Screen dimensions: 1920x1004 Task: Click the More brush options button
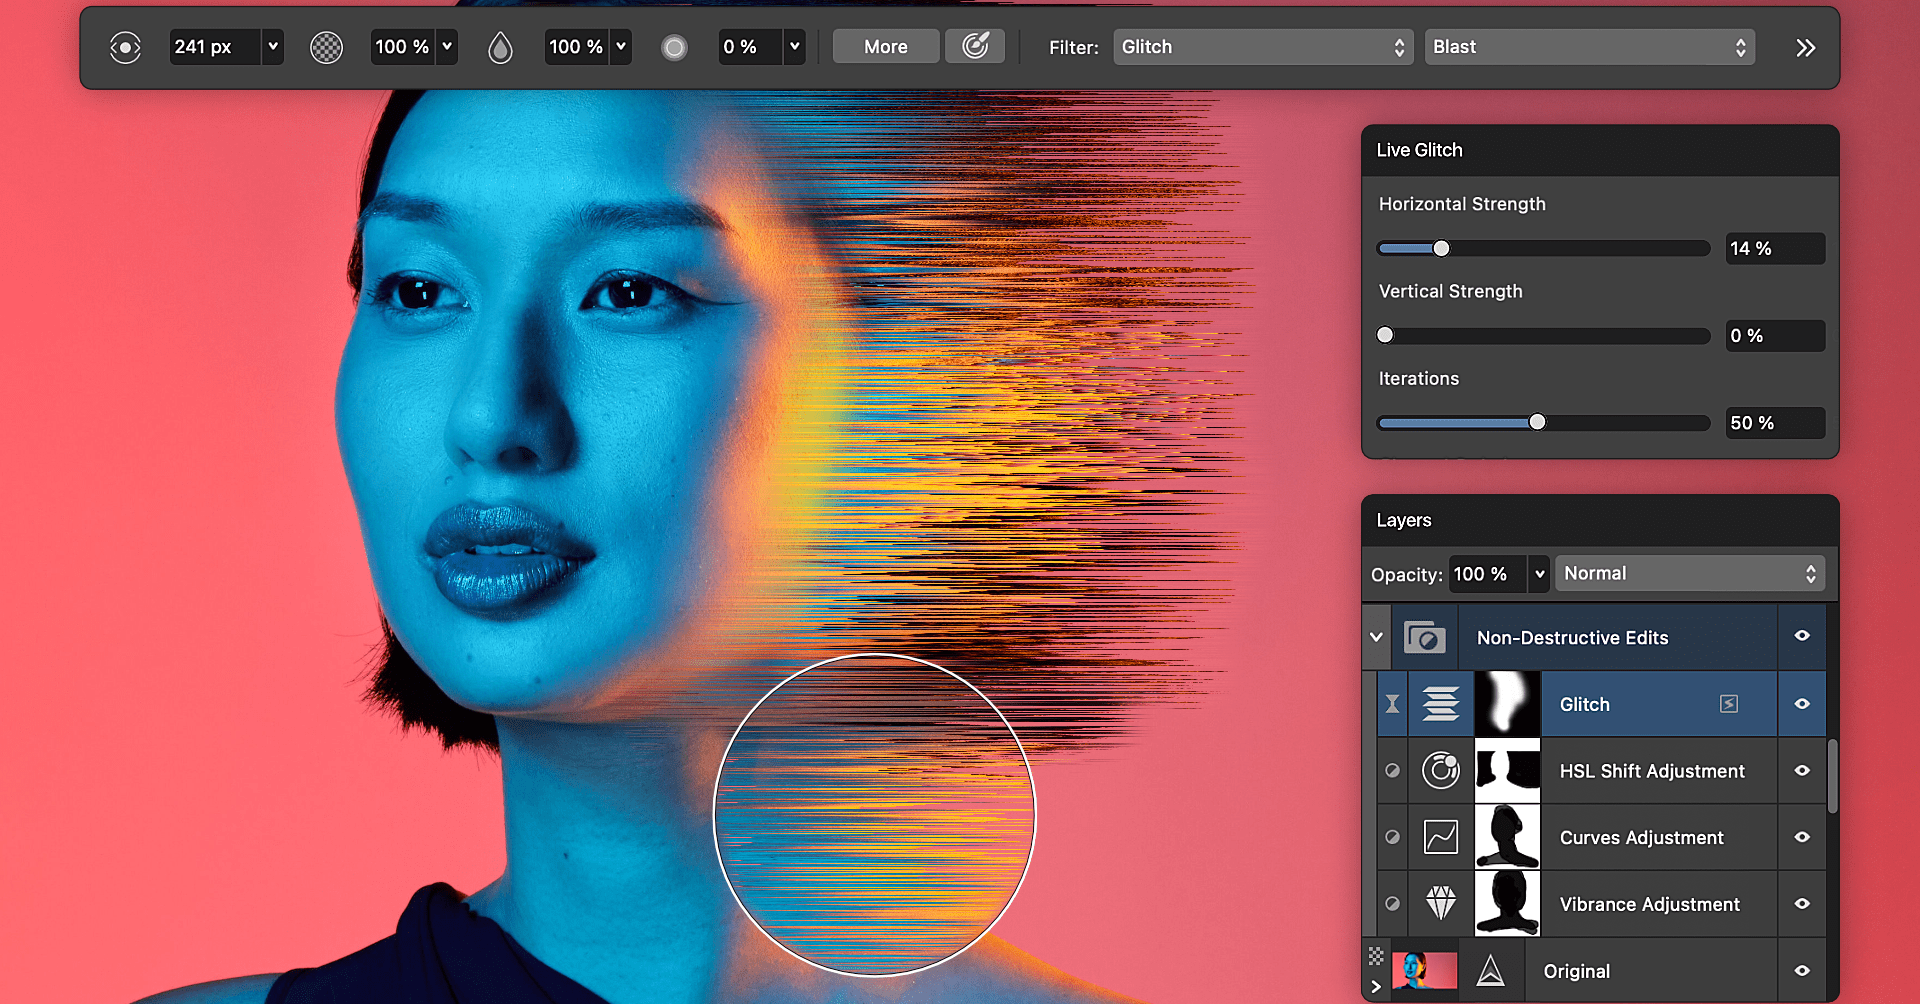point(884,46)
